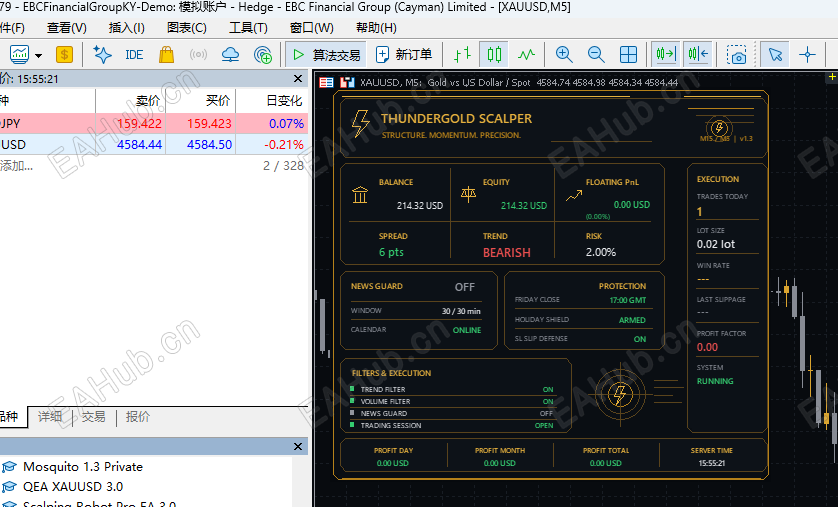Click the scales icon beside EQUITY
This screenshot has height=507, width=838.
468,194
